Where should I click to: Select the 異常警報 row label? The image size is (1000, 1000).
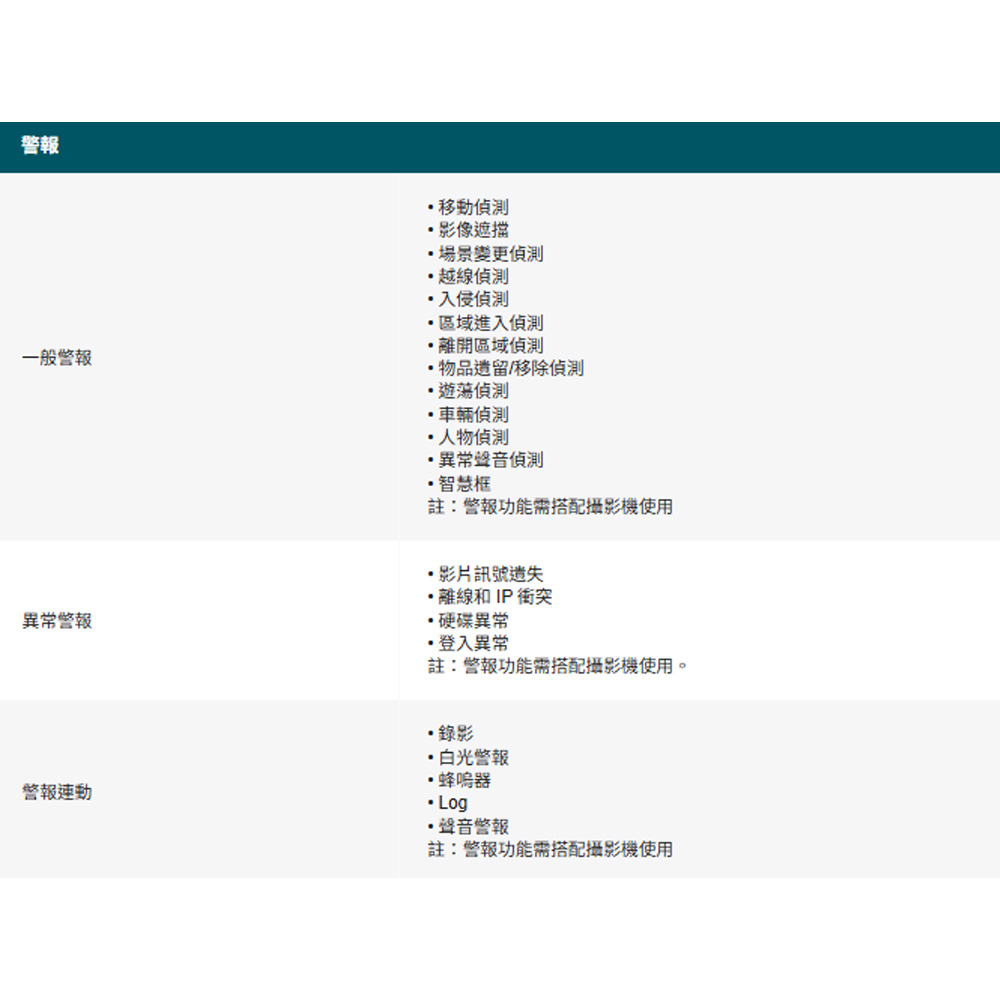pos(57,621)
